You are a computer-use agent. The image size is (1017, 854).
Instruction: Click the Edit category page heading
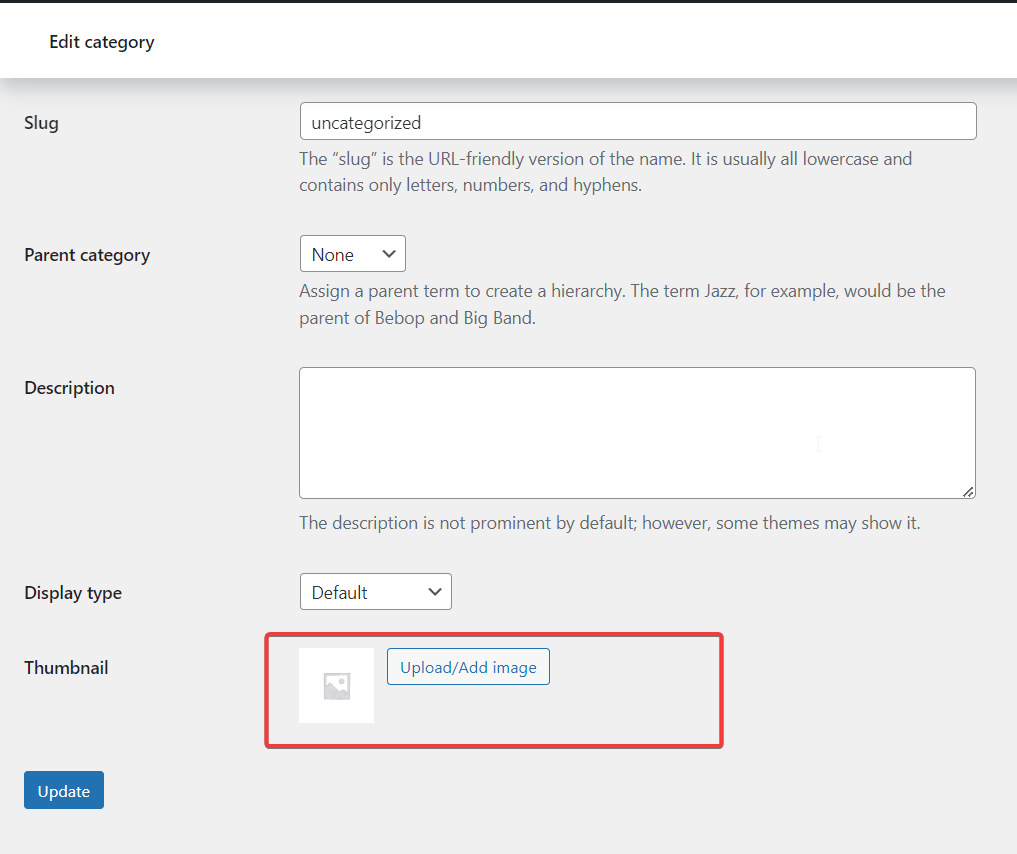click(x=102, y=42)
